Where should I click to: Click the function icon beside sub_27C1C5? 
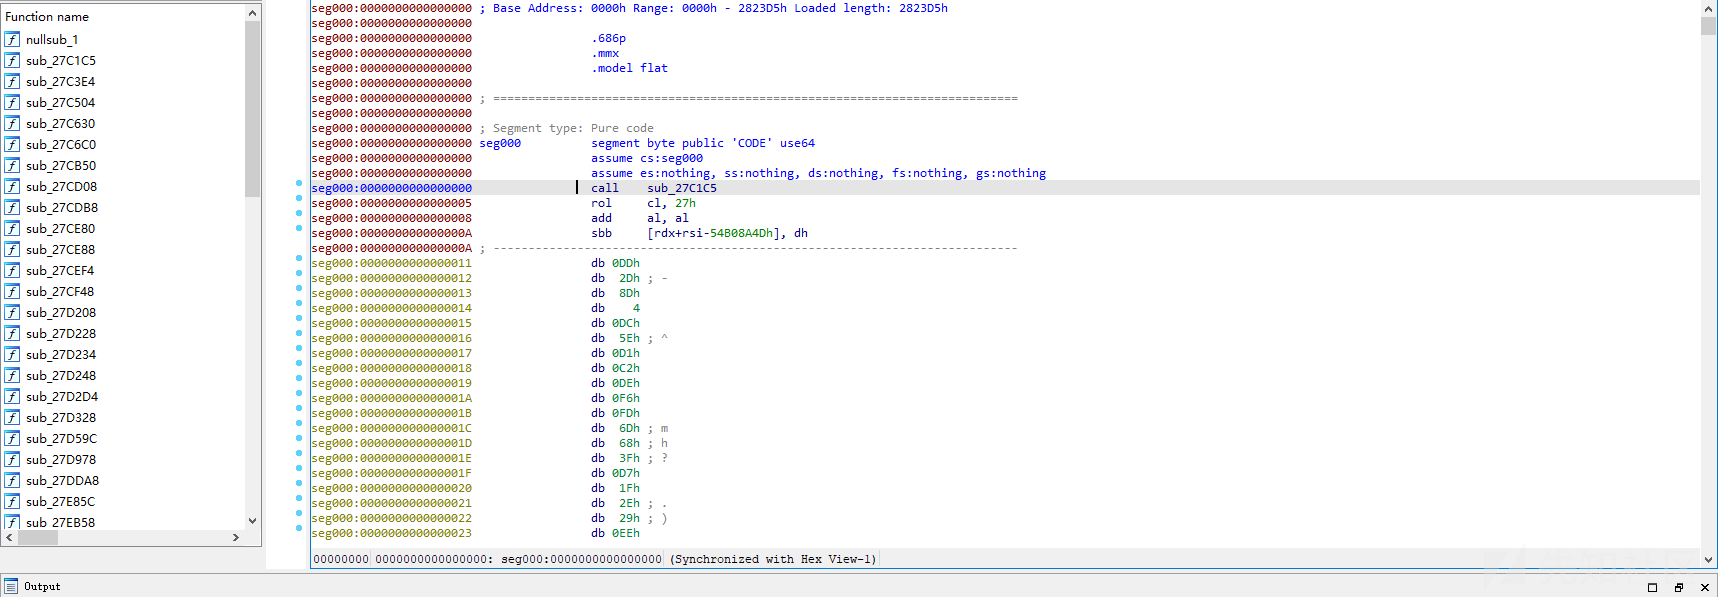click(12, 60)
